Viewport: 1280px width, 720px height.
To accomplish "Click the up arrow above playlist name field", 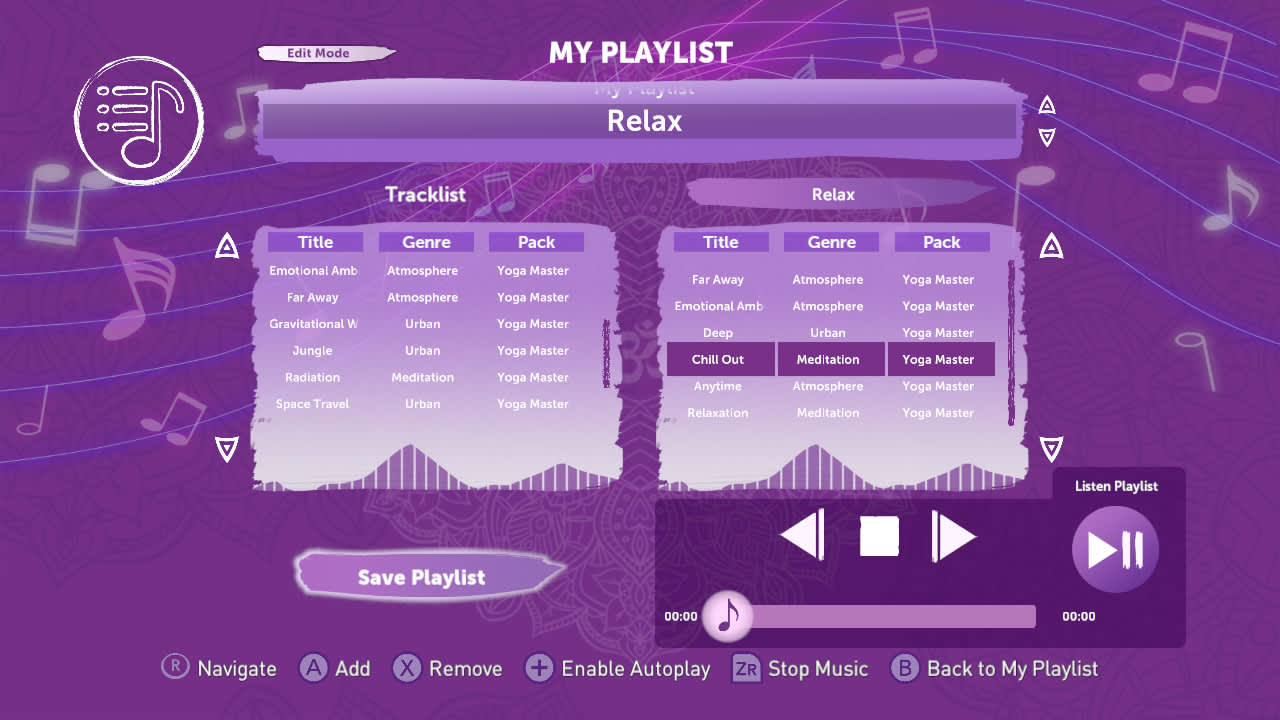I will [1047, 103].
